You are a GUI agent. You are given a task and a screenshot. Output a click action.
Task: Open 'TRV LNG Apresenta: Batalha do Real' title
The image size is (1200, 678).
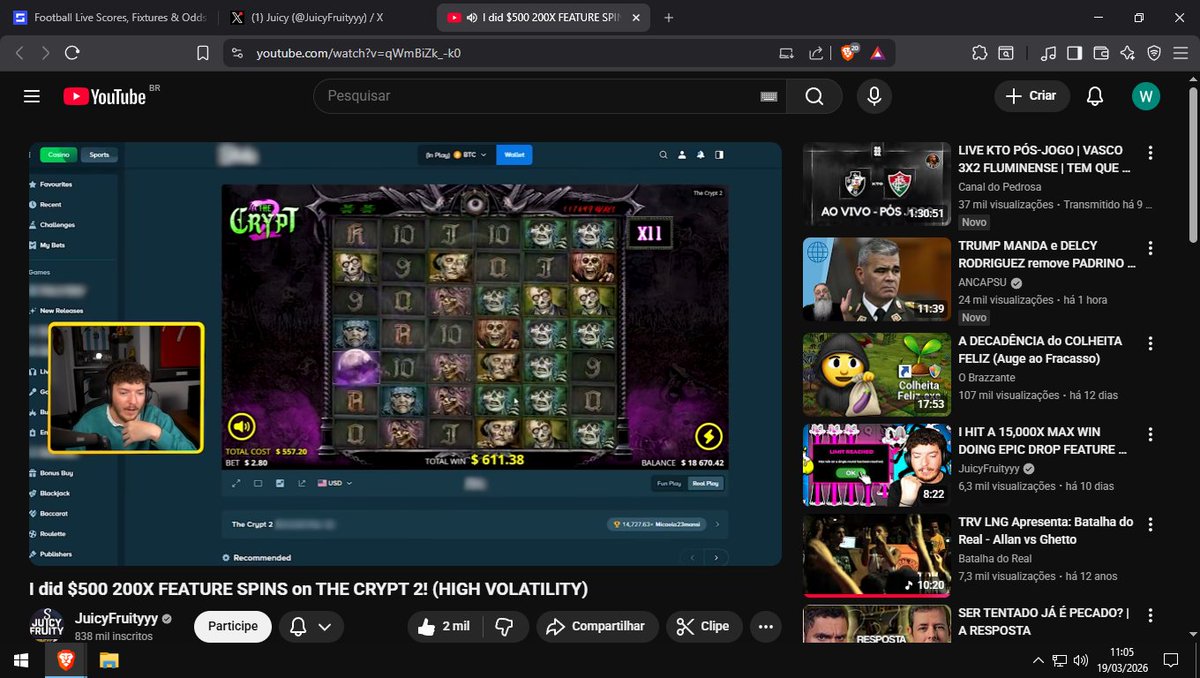click(x=1045, y=530)
